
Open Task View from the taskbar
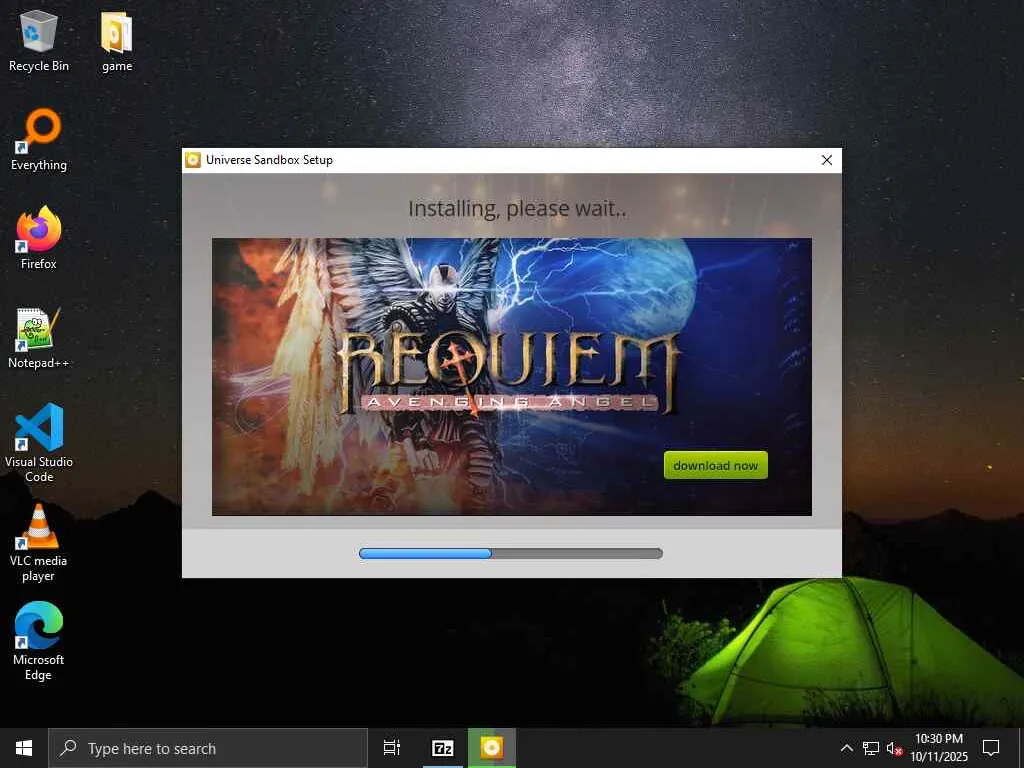pyautogui.click(x=392, y=748)
